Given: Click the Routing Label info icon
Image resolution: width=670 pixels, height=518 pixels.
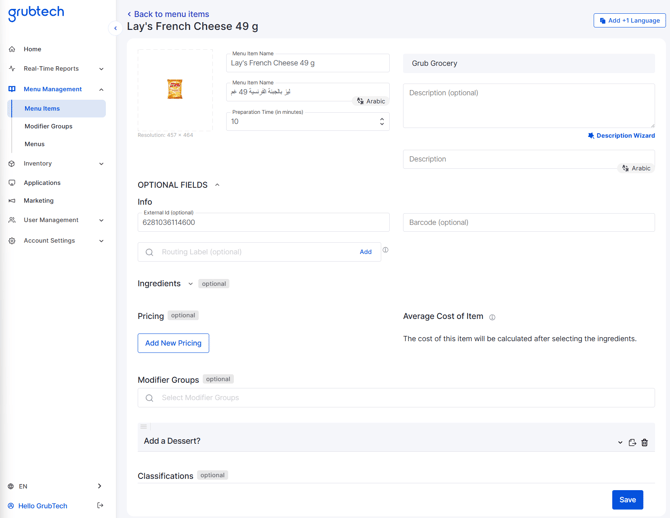Looking at the screenshot, I should click(385, 250).
